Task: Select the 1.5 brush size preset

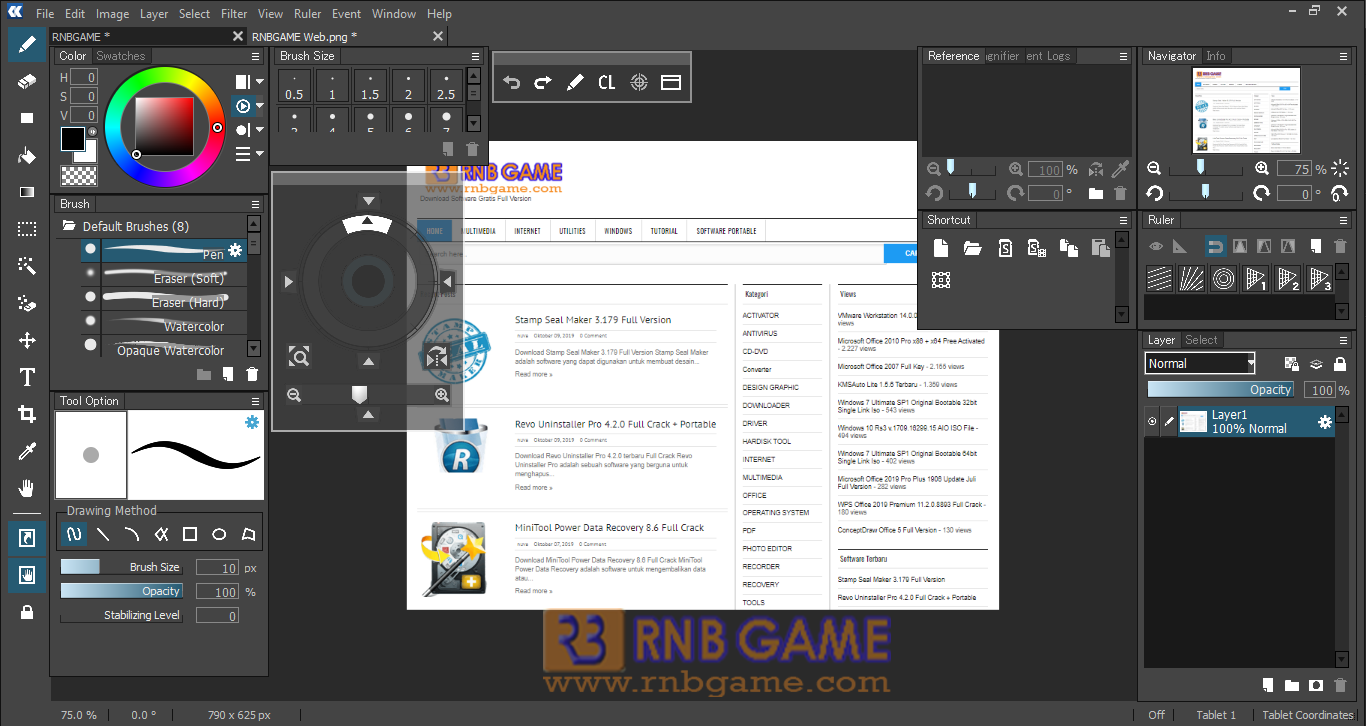Action: click(370, 87)
